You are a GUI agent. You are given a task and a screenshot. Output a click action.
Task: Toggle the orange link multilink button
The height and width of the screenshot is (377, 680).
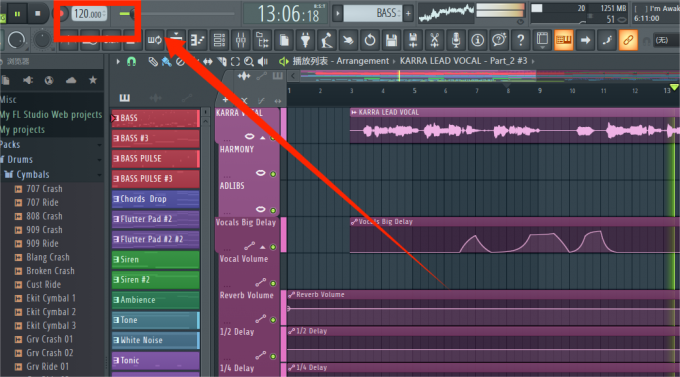pyautogui.click(x=628, y=41)
